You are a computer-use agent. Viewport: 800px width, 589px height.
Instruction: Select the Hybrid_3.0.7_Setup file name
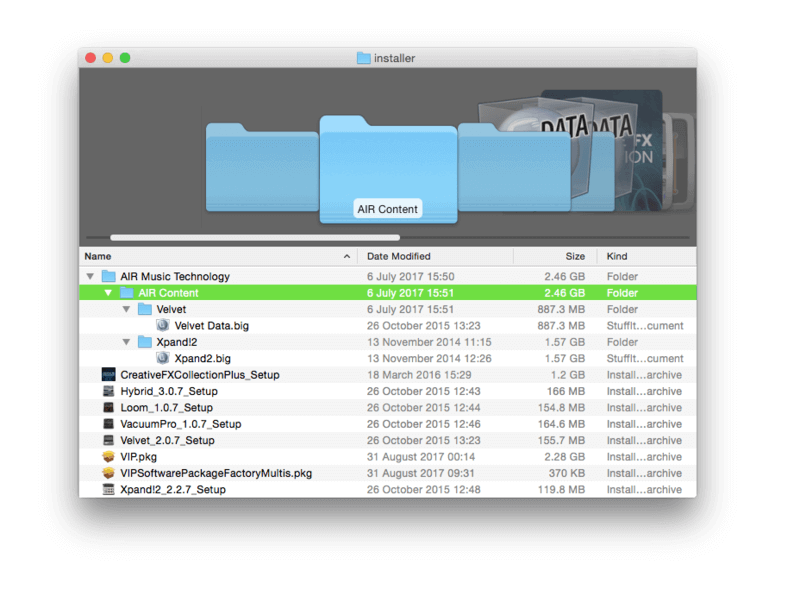pos(169,391)
